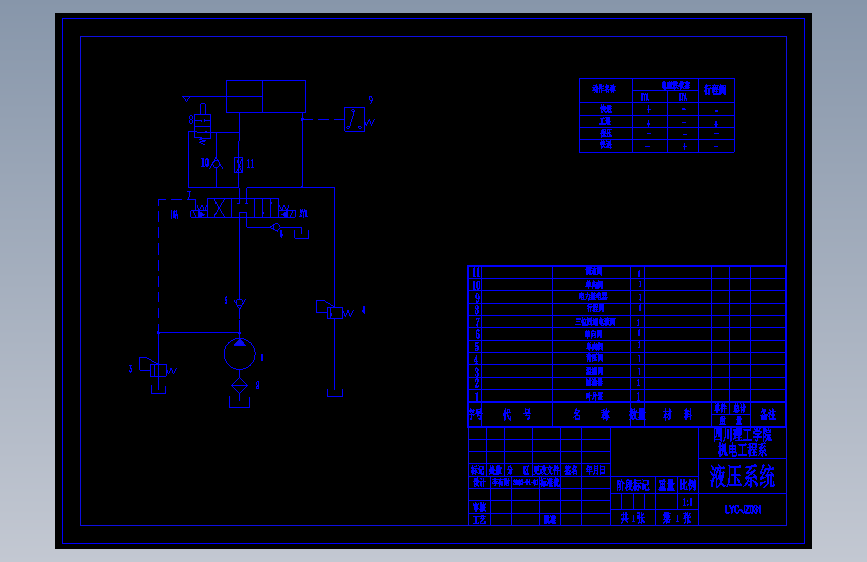Select the check valve symbol labeled 5
Screen dimensions: 867x562
tap(239, 303)
